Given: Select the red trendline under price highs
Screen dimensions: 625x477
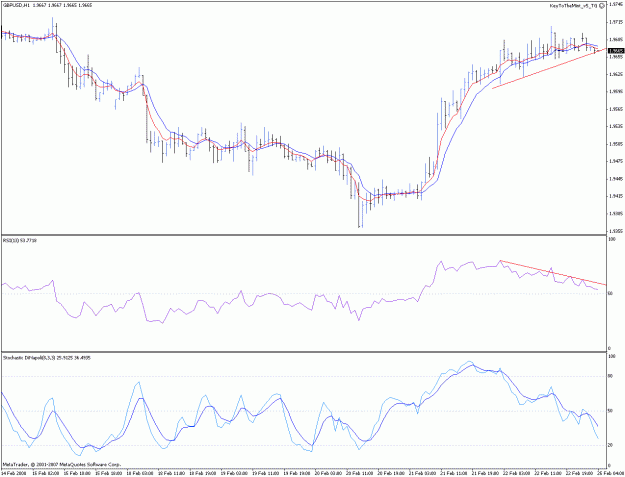Looking at the screenshot, I should pos(549,69).
